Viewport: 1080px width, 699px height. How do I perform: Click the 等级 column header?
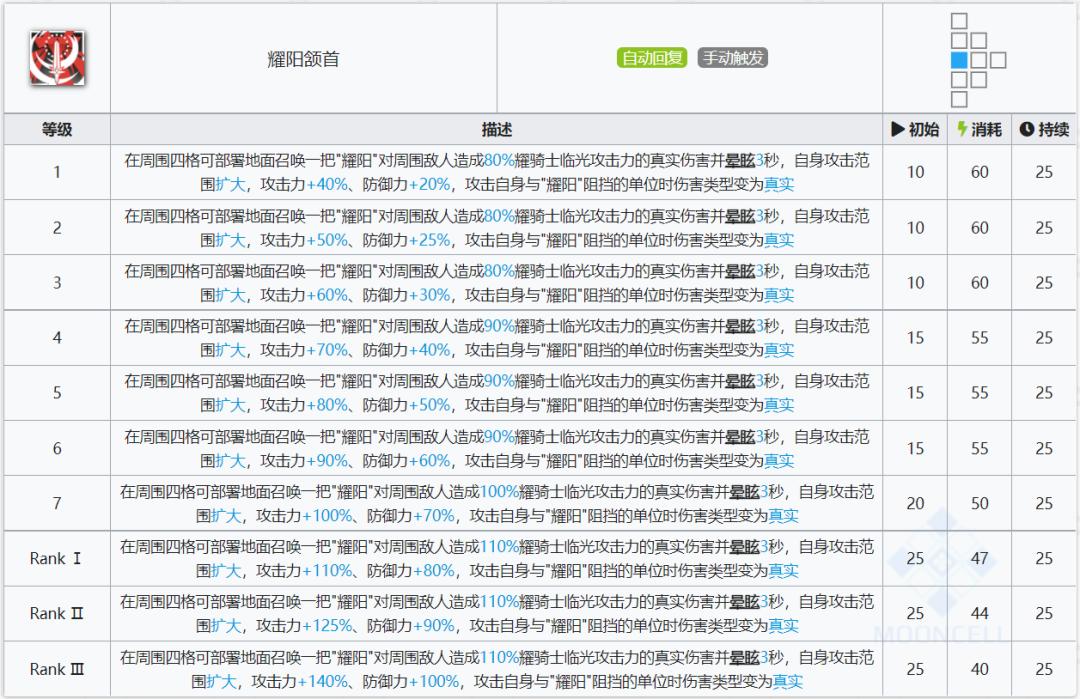point(56,129)
